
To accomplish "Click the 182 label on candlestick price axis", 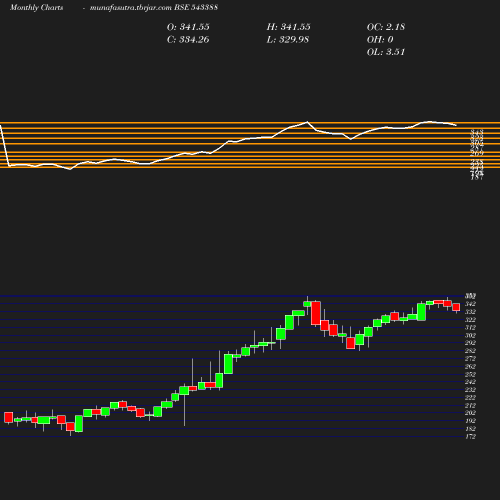I will (470, 429).
